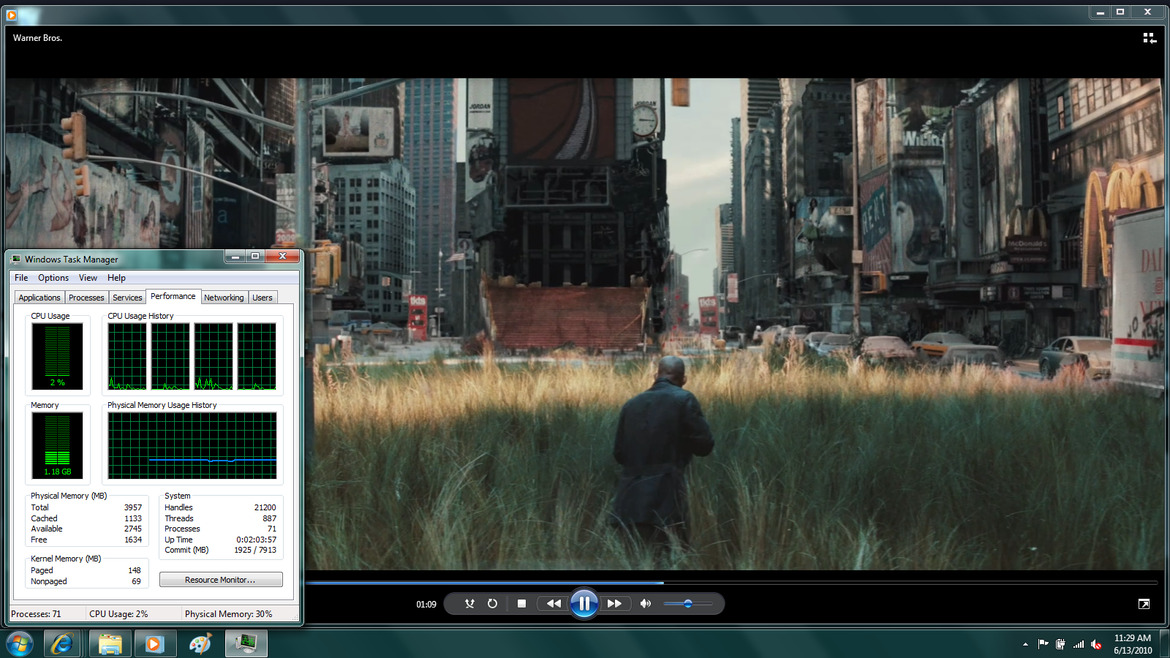This screenshot has height=658, width=1170.
Task: Click status bar CPU Usage: 2%
Action: coord(119,614)
